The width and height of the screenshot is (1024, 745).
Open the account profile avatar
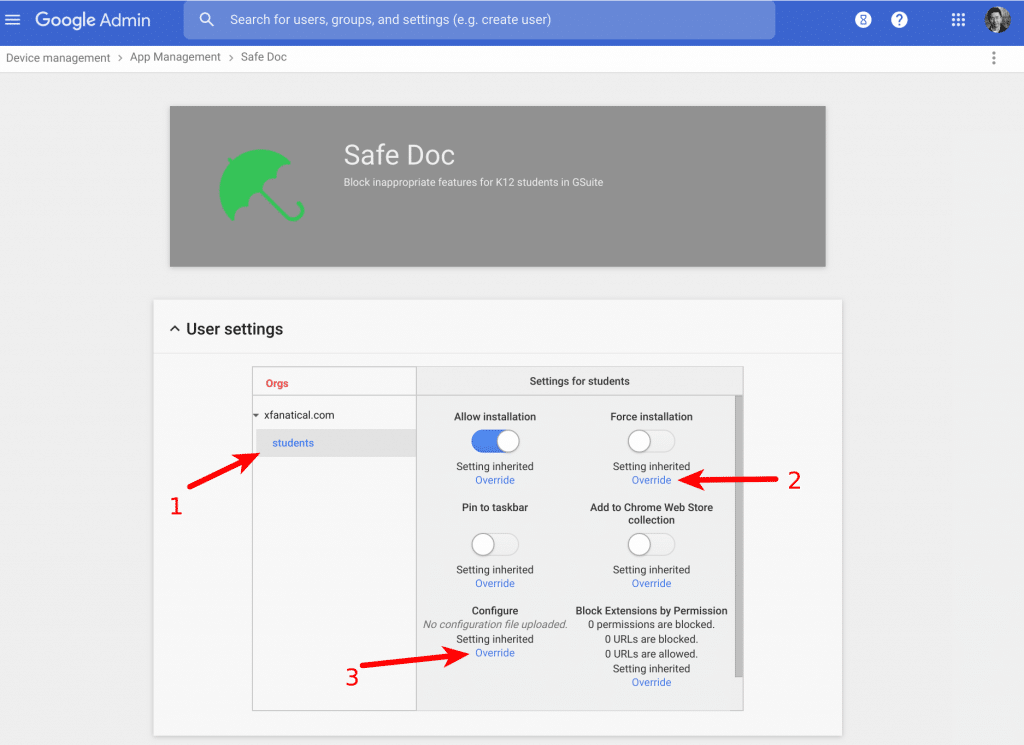point(997,20)
